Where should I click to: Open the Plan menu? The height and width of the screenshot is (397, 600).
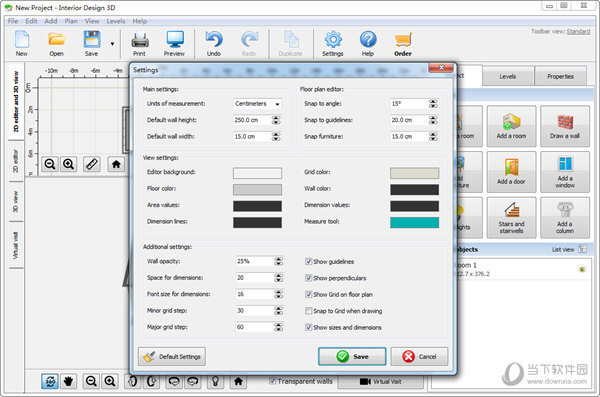pos(71,21)
